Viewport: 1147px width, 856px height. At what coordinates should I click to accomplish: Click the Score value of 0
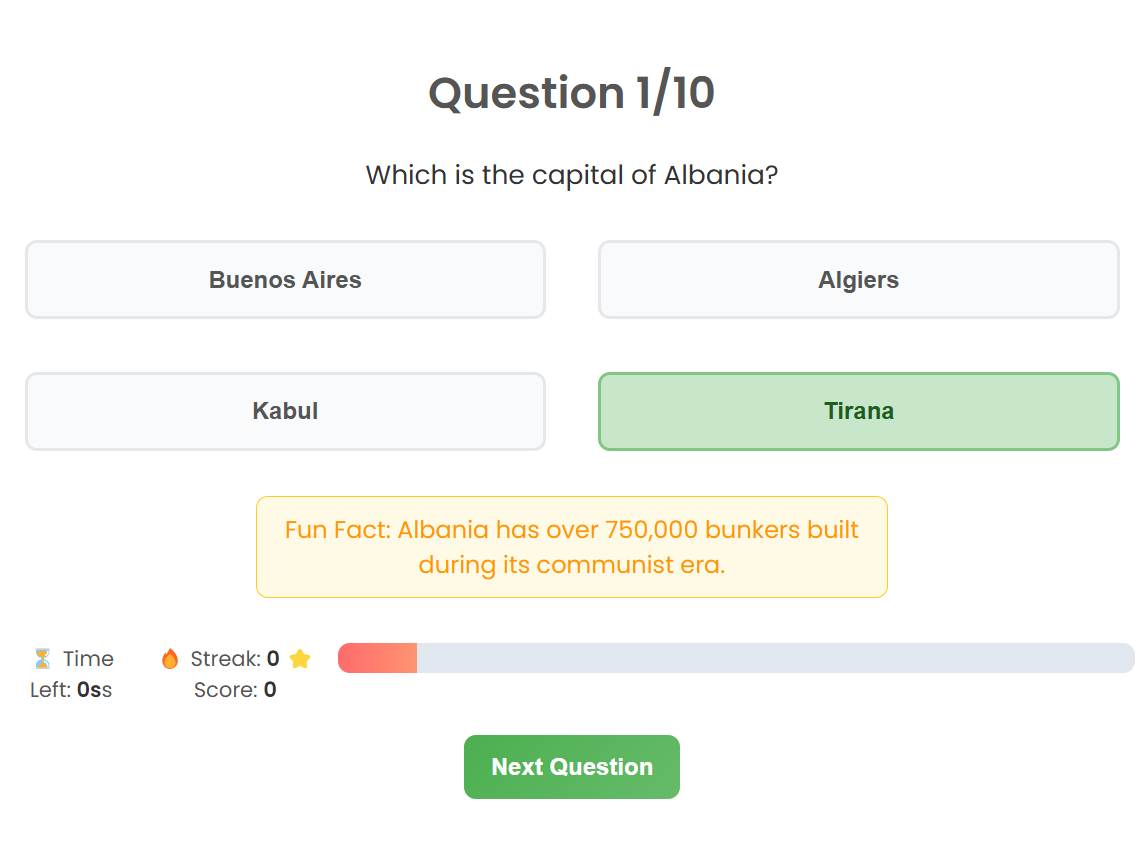click(270, 690)
